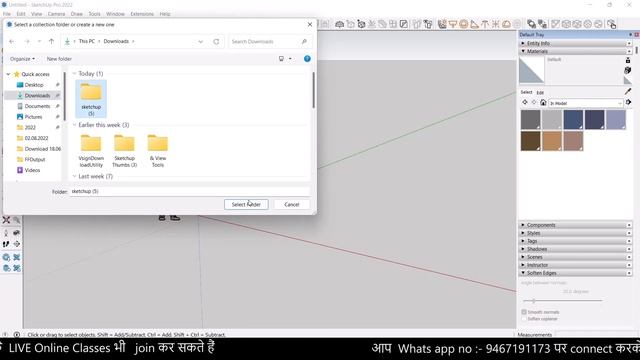Image resolution: width=640 pixels, height=360 pixels.
Task: Activate the Look Around tool icon
Action: tap(16, 233)
